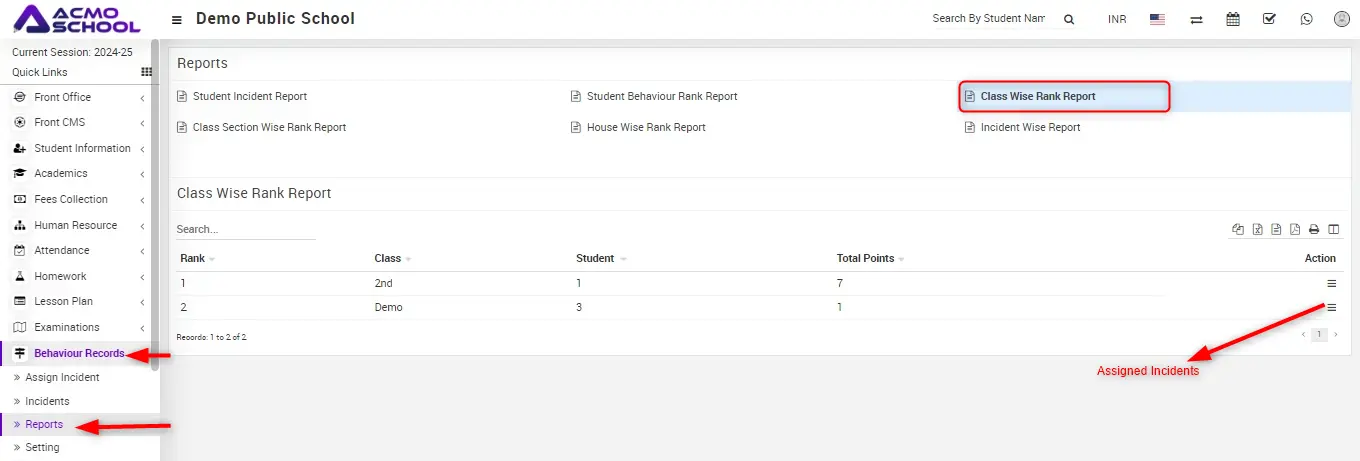The width and height of the screenshot is (1360, 461).
Task: Click the Export to Excel icon
Action: point(1257,230)
